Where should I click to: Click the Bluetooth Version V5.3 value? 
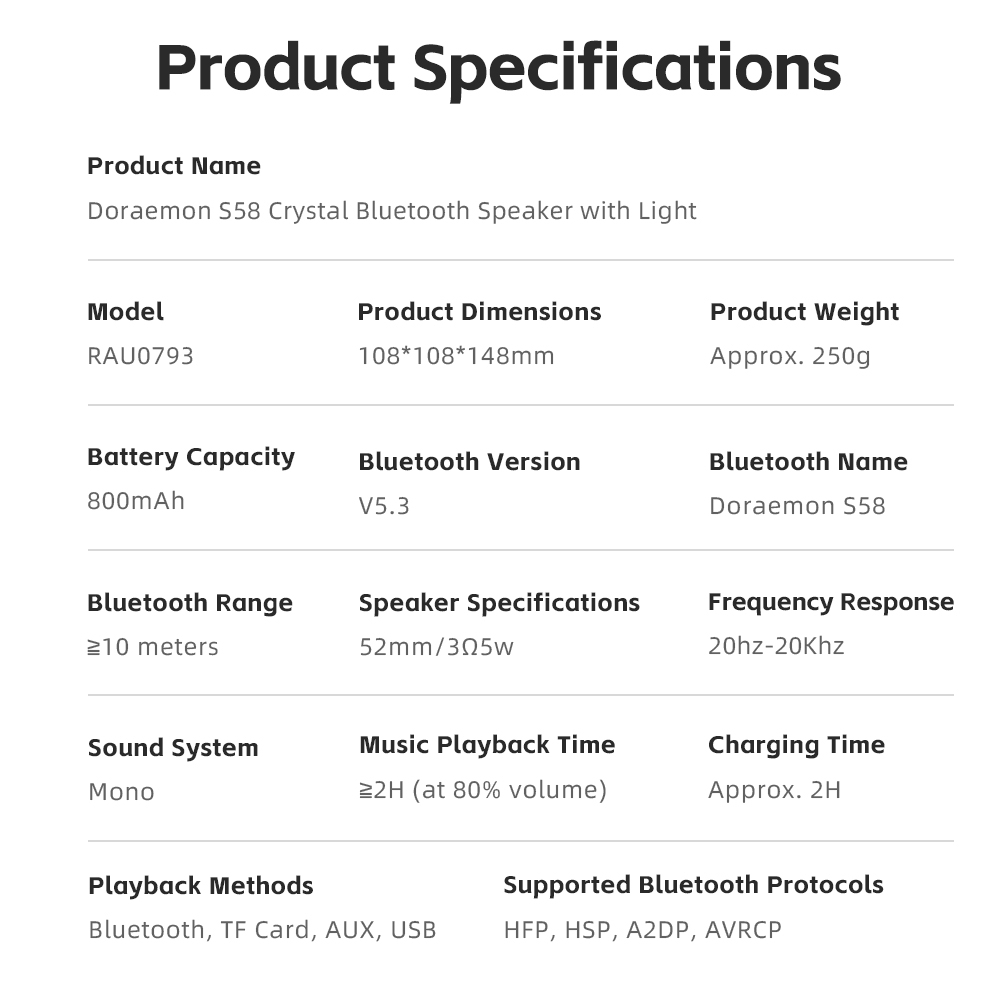(384, 506)
